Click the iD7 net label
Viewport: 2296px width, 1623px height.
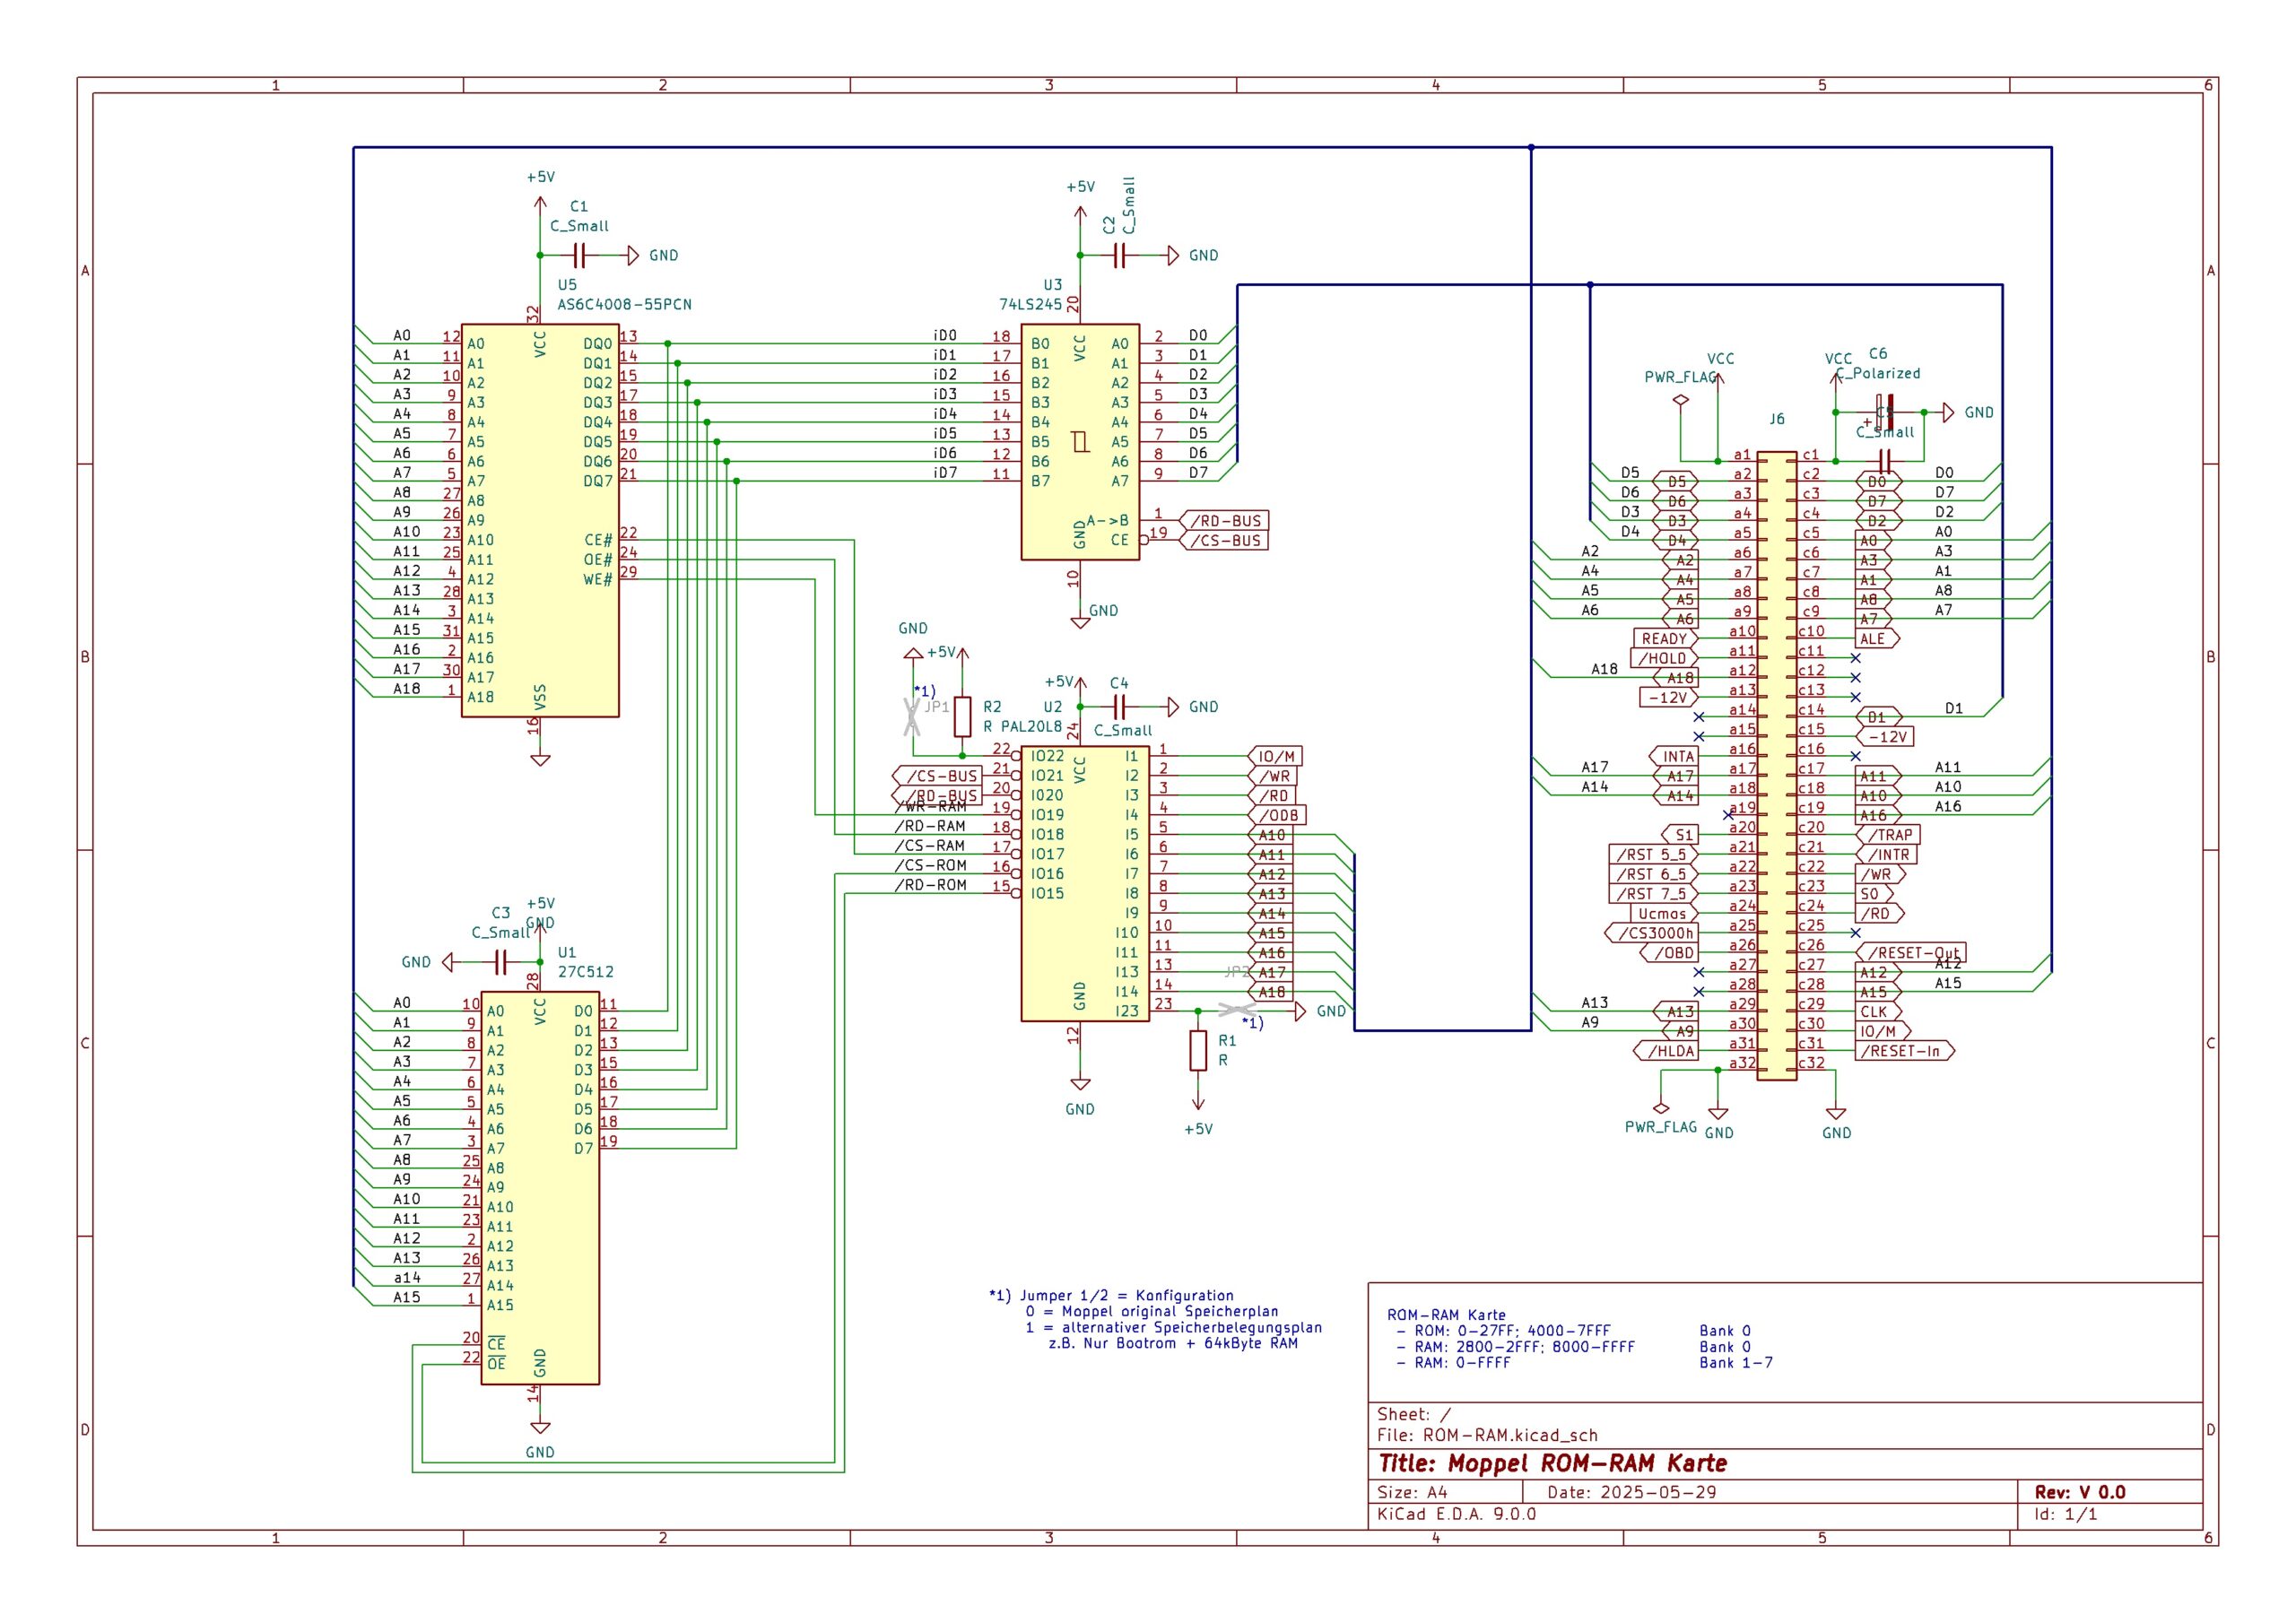(x=945, y=472)
